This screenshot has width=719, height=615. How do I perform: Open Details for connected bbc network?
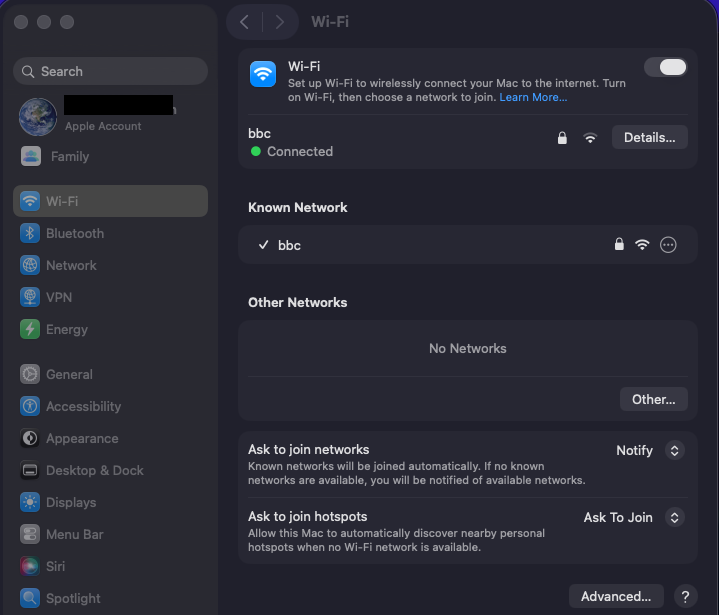pyautogui.click(x=649, y=137)
